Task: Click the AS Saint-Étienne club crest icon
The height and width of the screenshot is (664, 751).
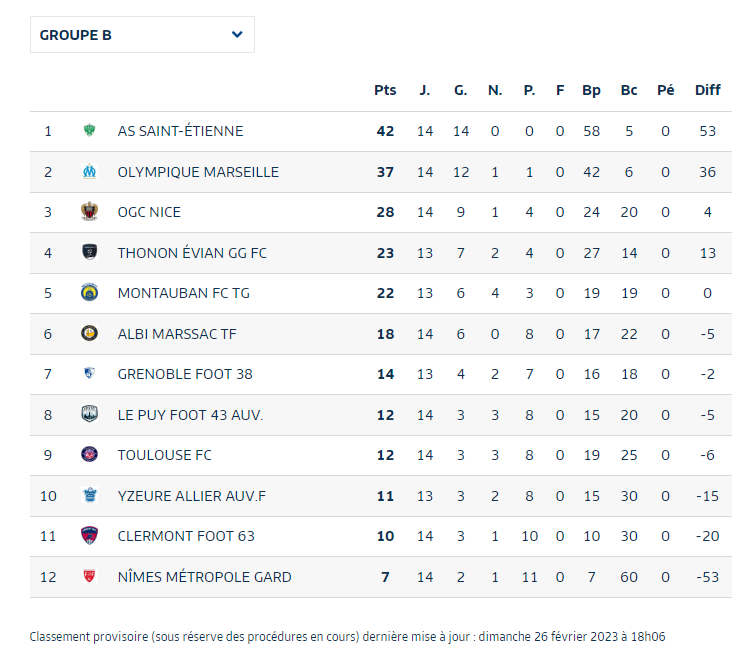Action: [89, 131]
